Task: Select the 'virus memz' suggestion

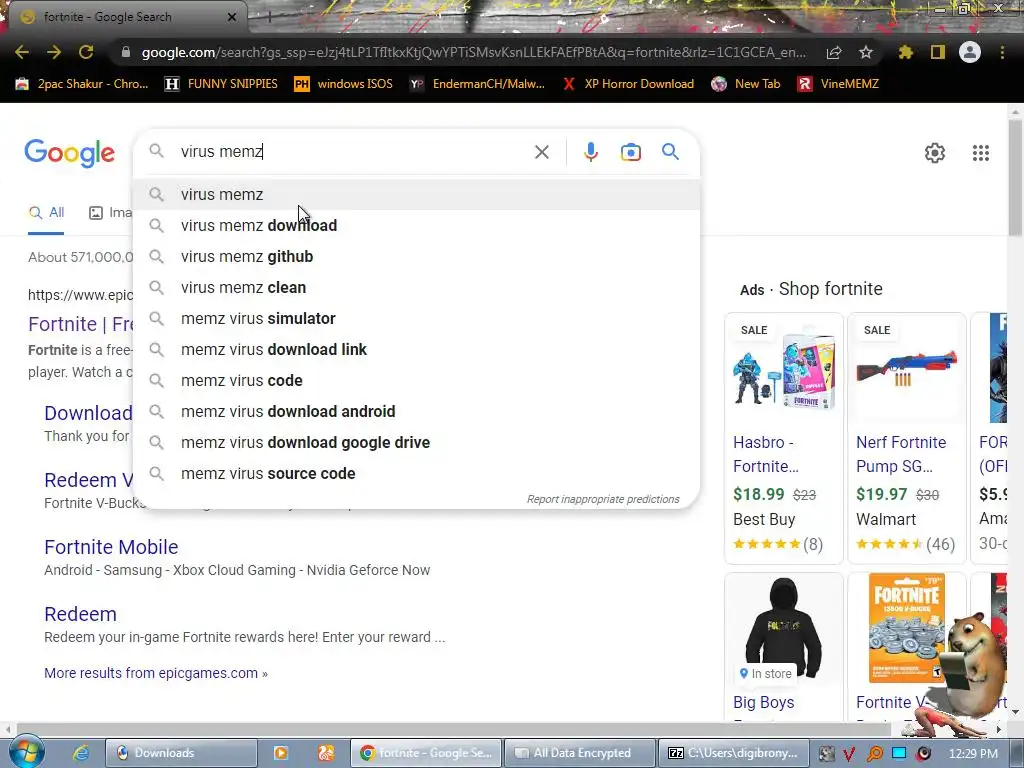Action: coord(417,195)
